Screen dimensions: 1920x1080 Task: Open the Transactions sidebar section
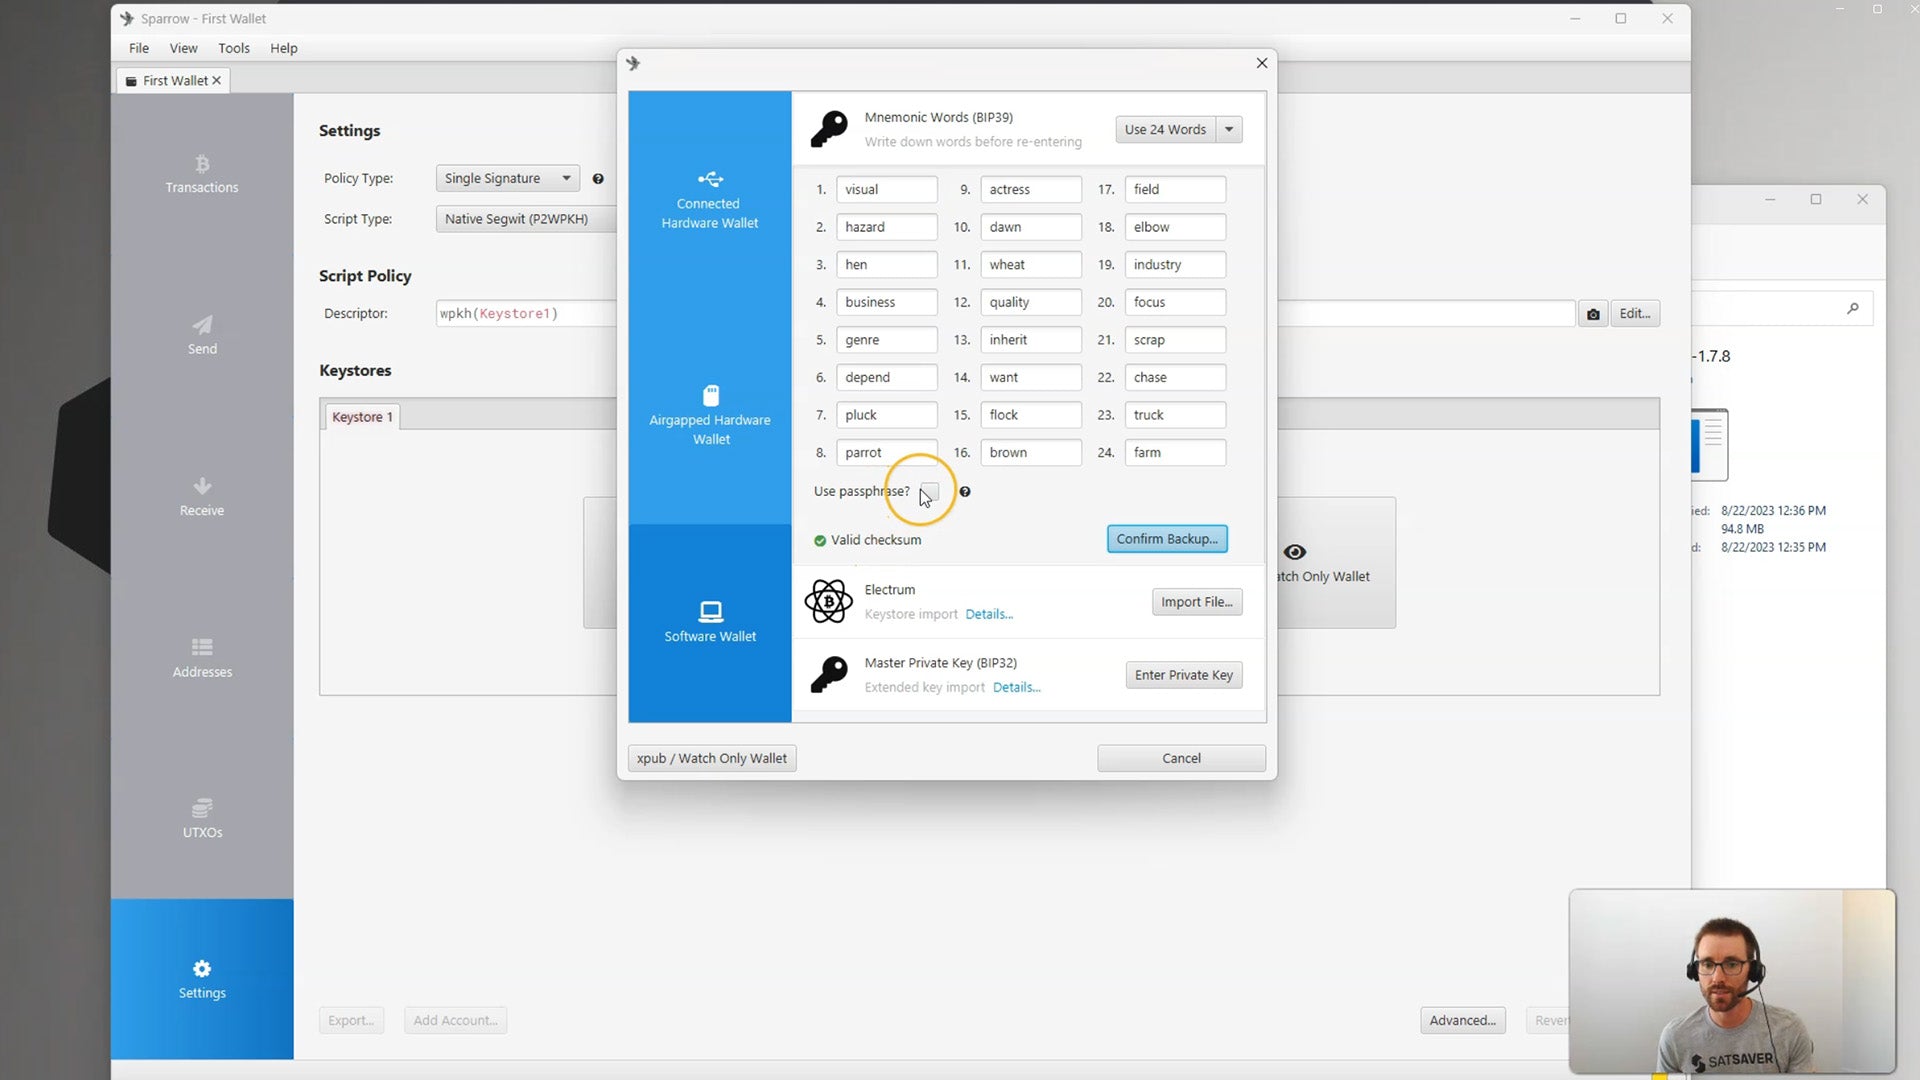201,174
